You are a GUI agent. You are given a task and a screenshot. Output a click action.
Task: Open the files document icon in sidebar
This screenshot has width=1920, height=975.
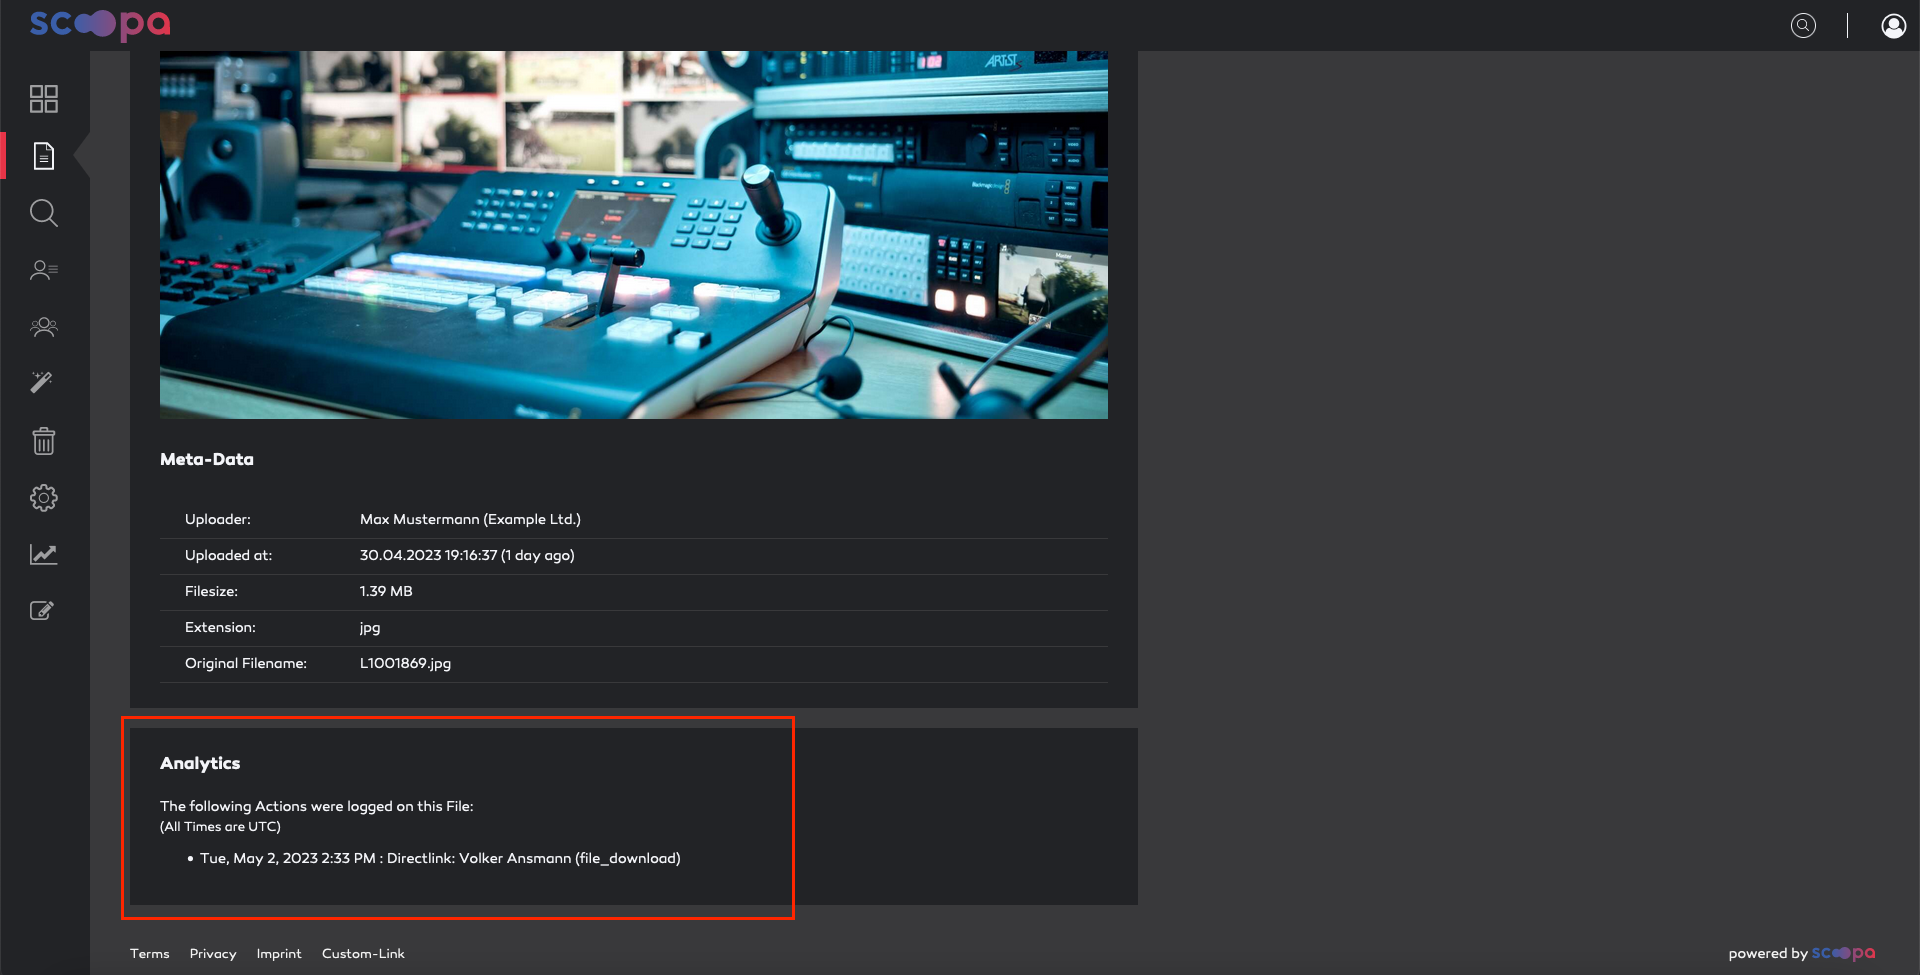(44, 156)
